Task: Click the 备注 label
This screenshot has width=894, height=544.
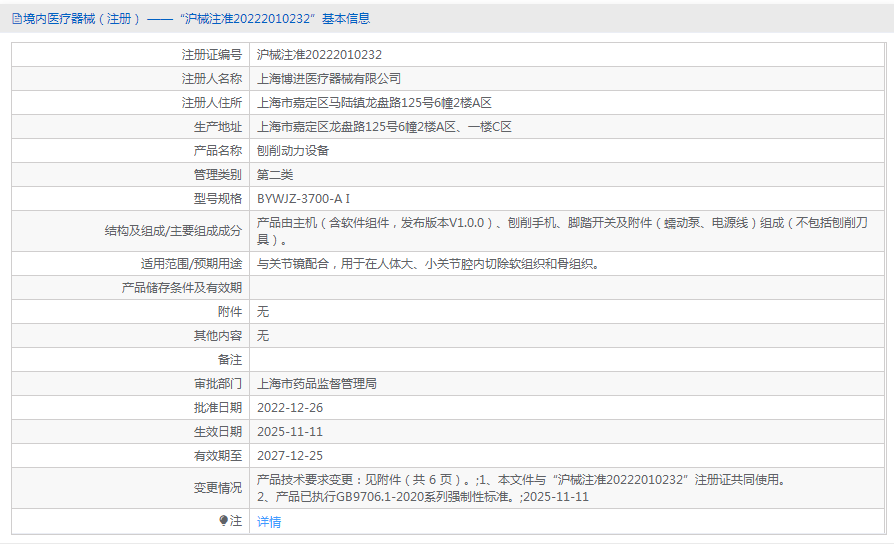Action: [x=230, y=360]
